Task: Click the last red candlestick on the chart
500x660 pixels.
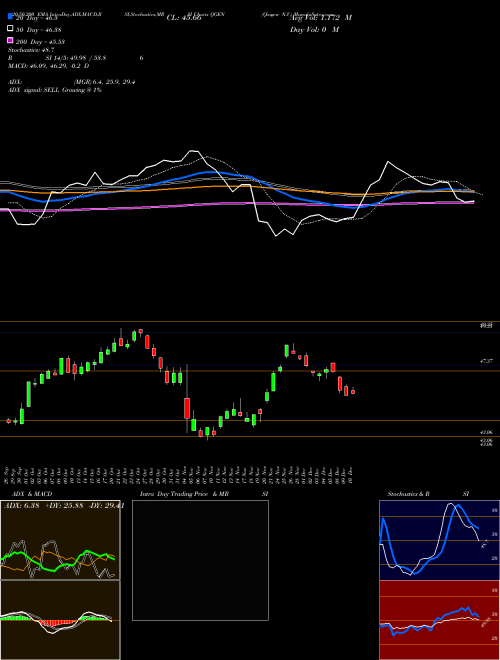Action: 353,391
